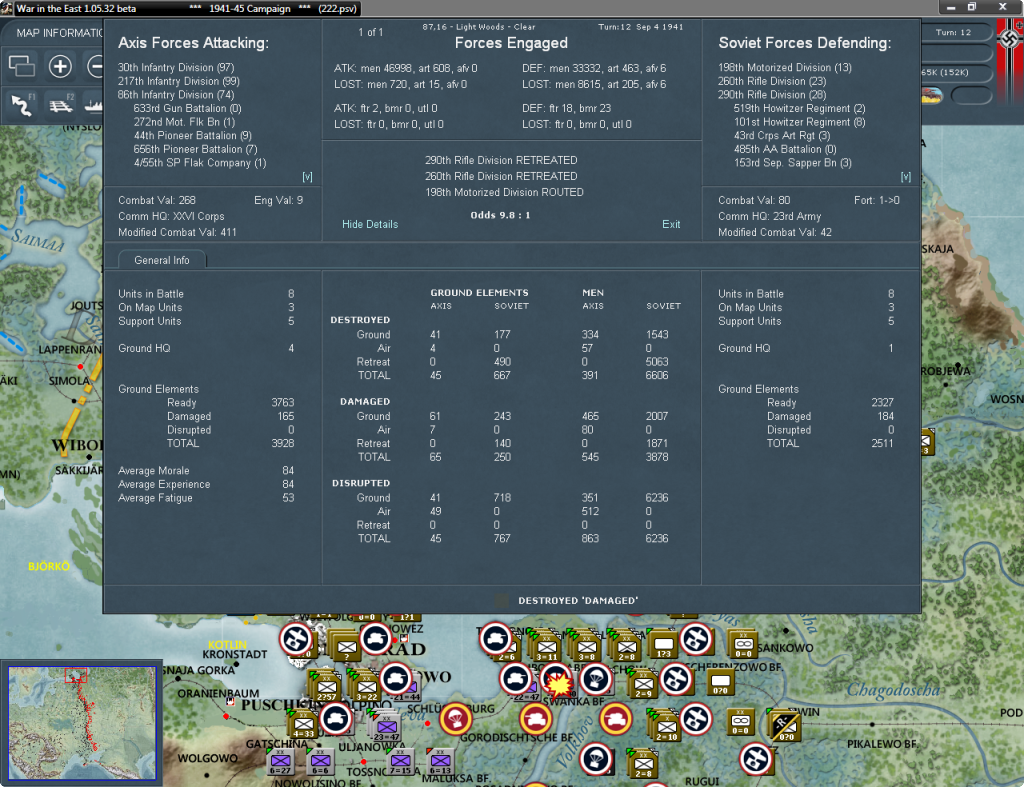Select the unit counter labeled 3=22

[366, 688]
